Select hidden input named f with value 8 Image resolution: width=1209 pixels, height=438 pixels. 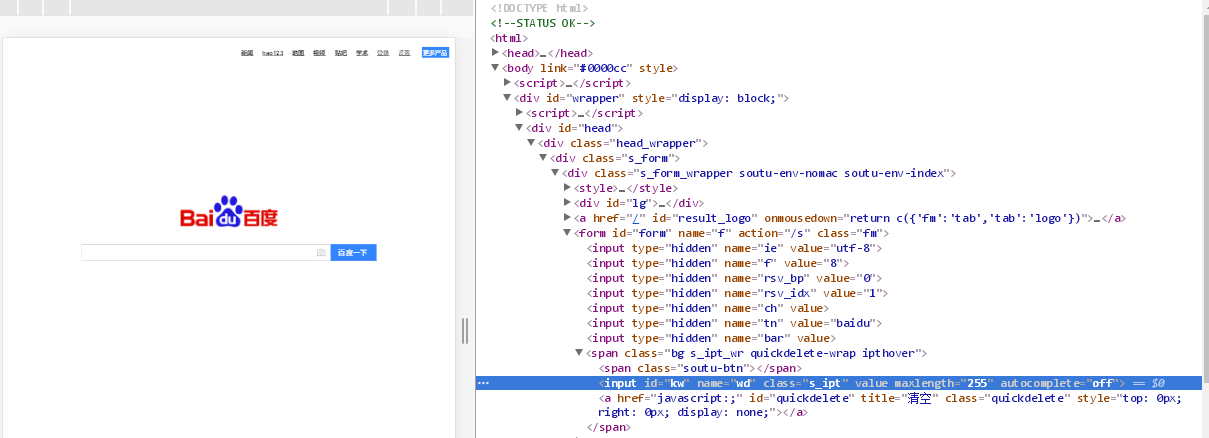pyautogui.click(x=719, y=263)
